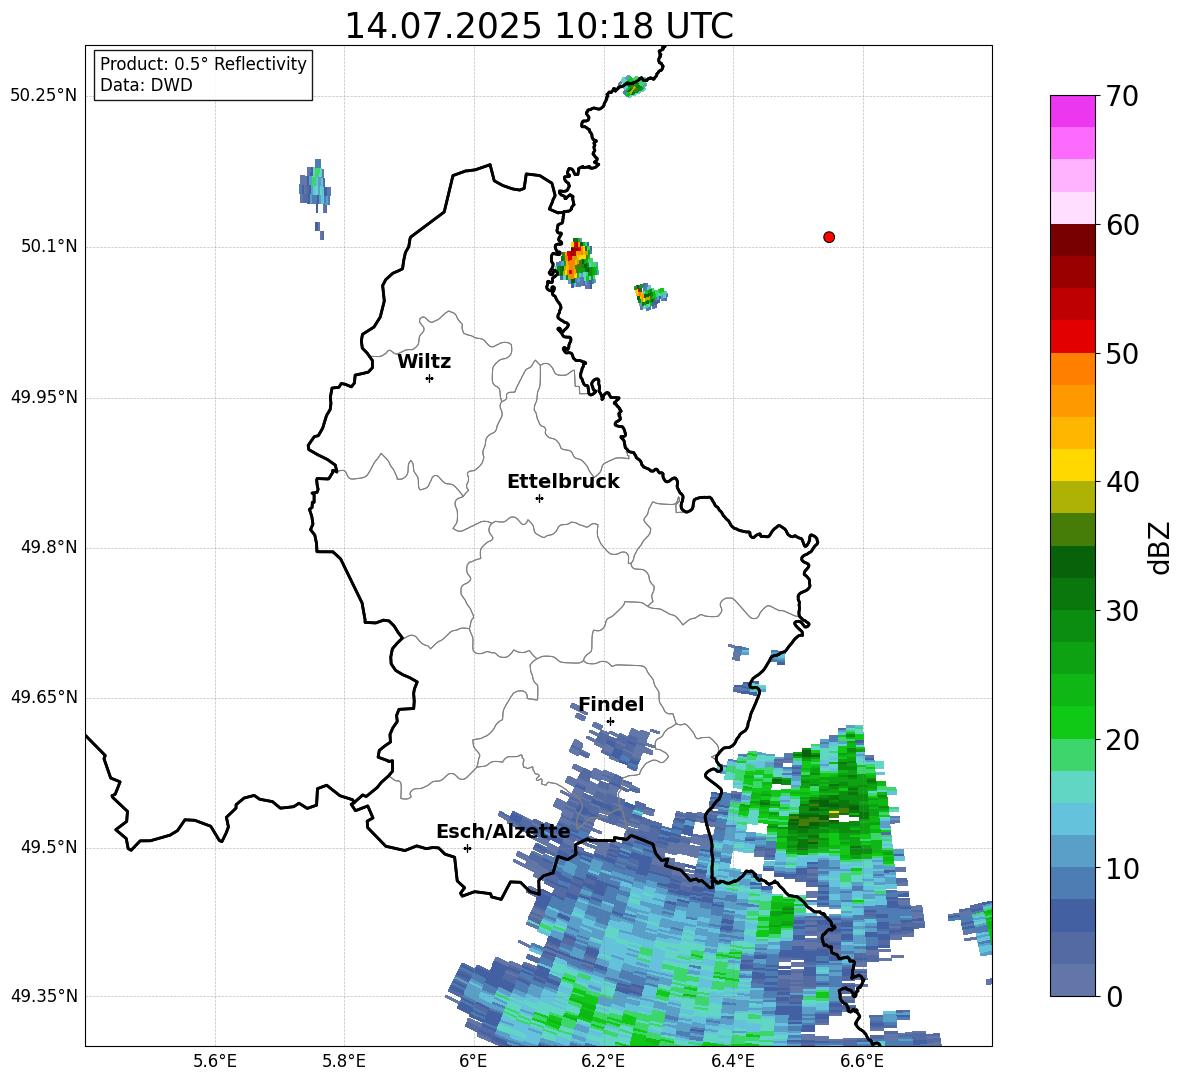Select the small echo near 50.25°N on the border
This screenshot has height=1081, width=1184.
[633, 86]
